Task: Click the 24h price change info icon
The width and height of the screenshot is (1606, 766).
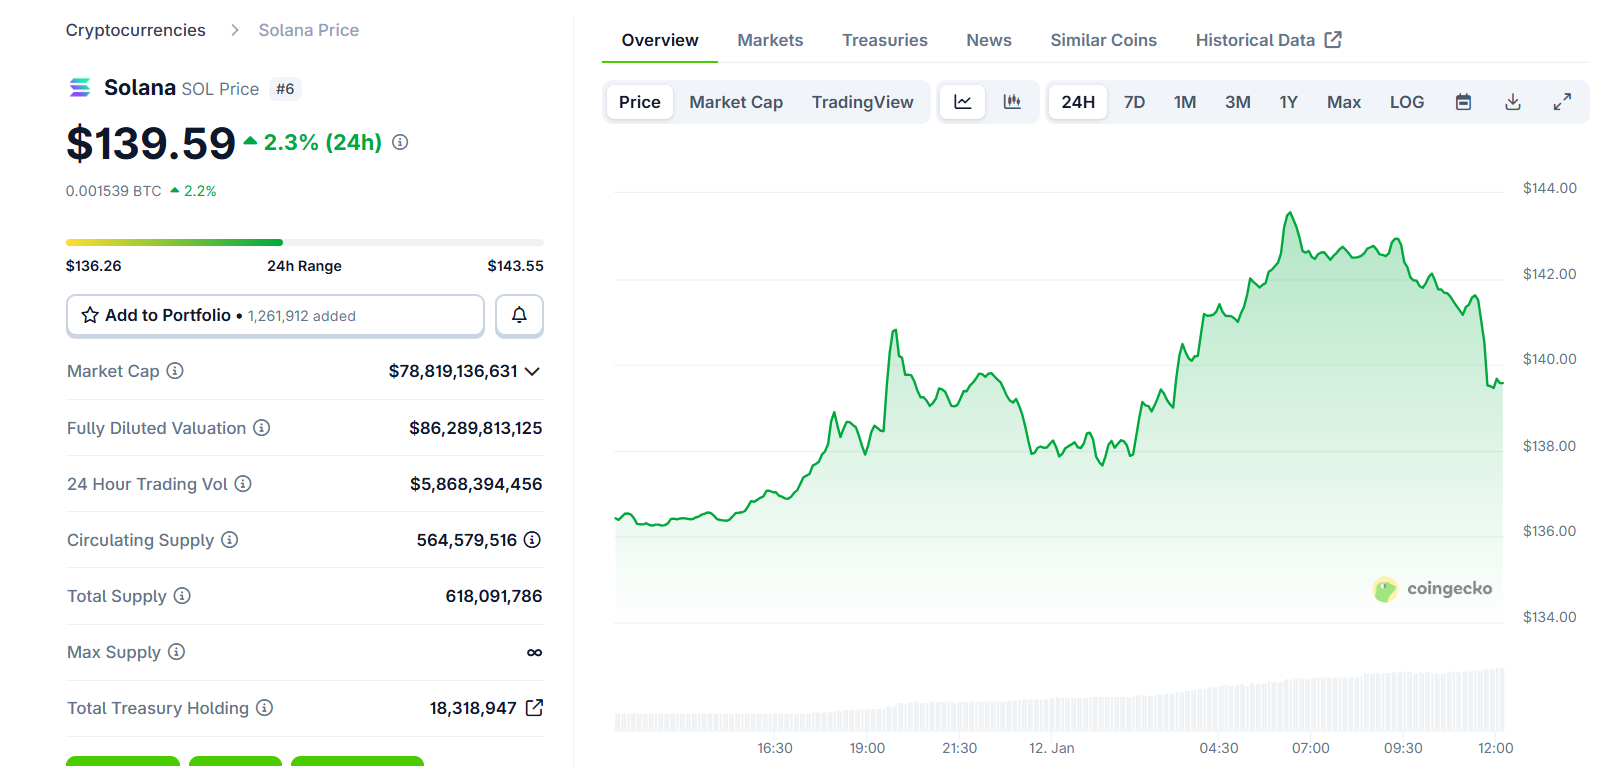Action: tap(400, 143)
